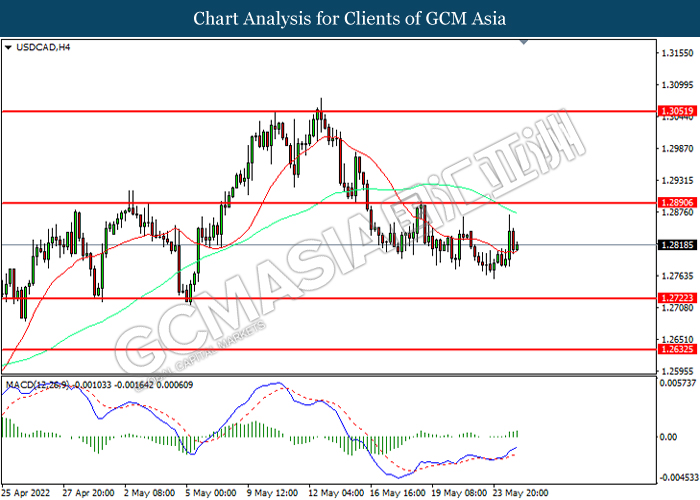Click the 19 May 08:00 time label

point(459,493)
